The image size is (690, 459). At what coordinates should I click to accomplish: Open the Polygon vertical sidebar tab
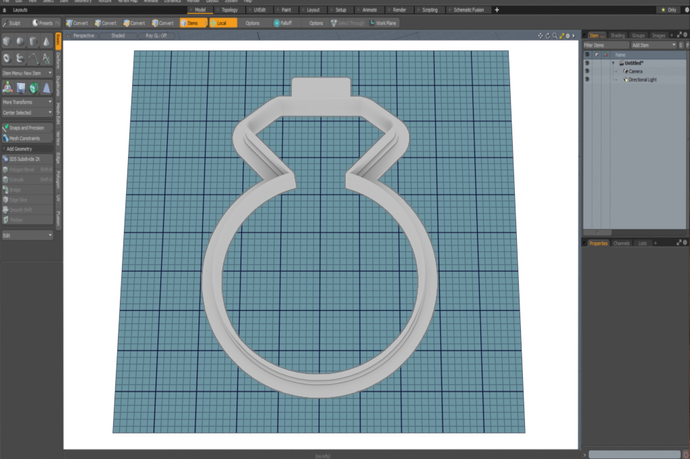coord(58,179)
